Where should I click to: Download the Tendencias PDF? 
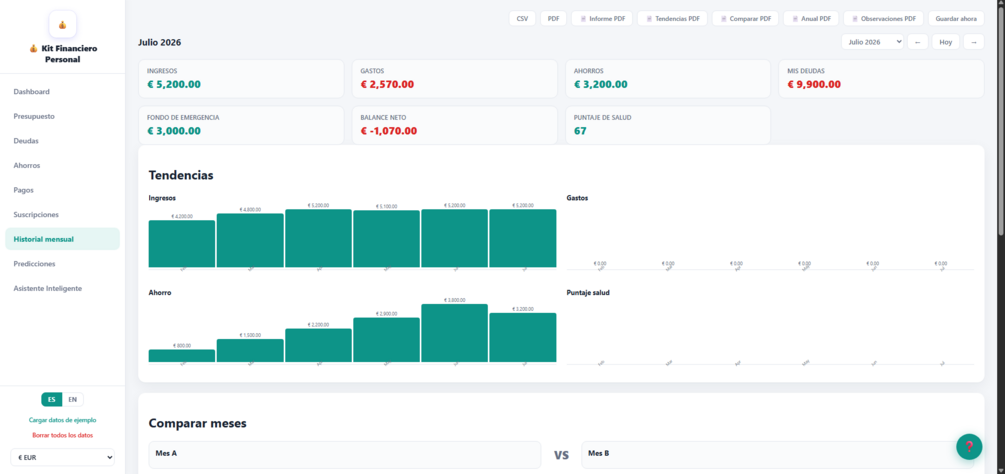(x=672, y=19)
